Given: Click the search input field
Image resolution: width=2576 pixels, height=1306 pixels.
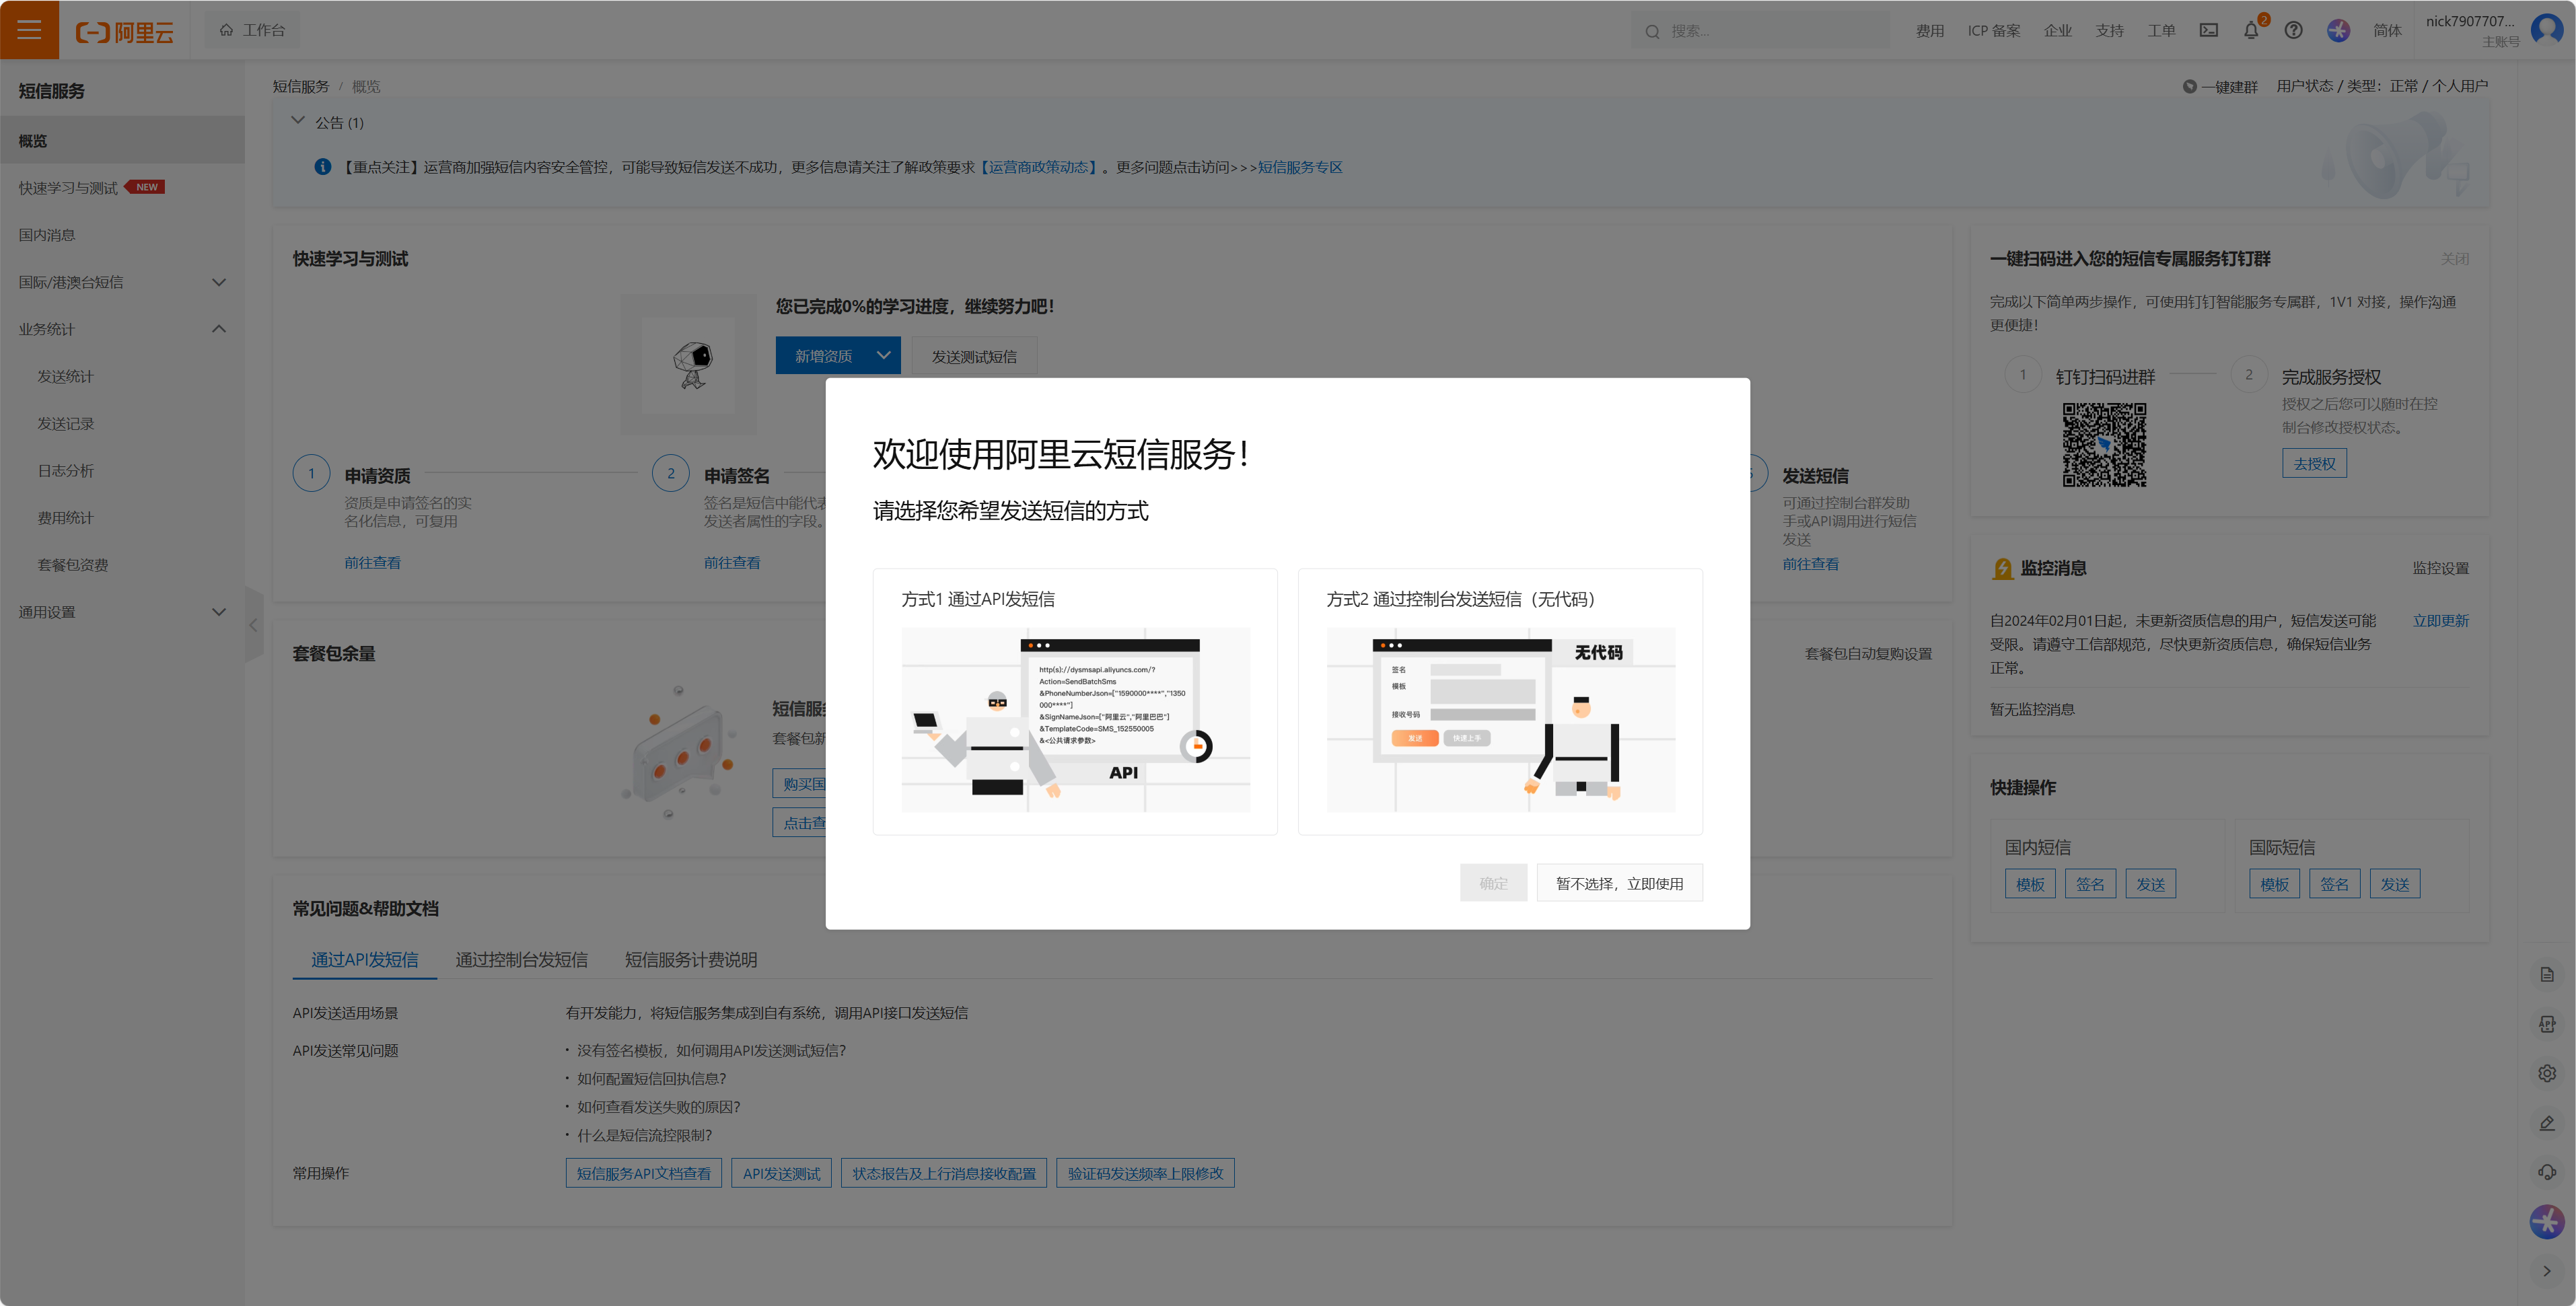Looking at the screenshot, I should 1770,31.
